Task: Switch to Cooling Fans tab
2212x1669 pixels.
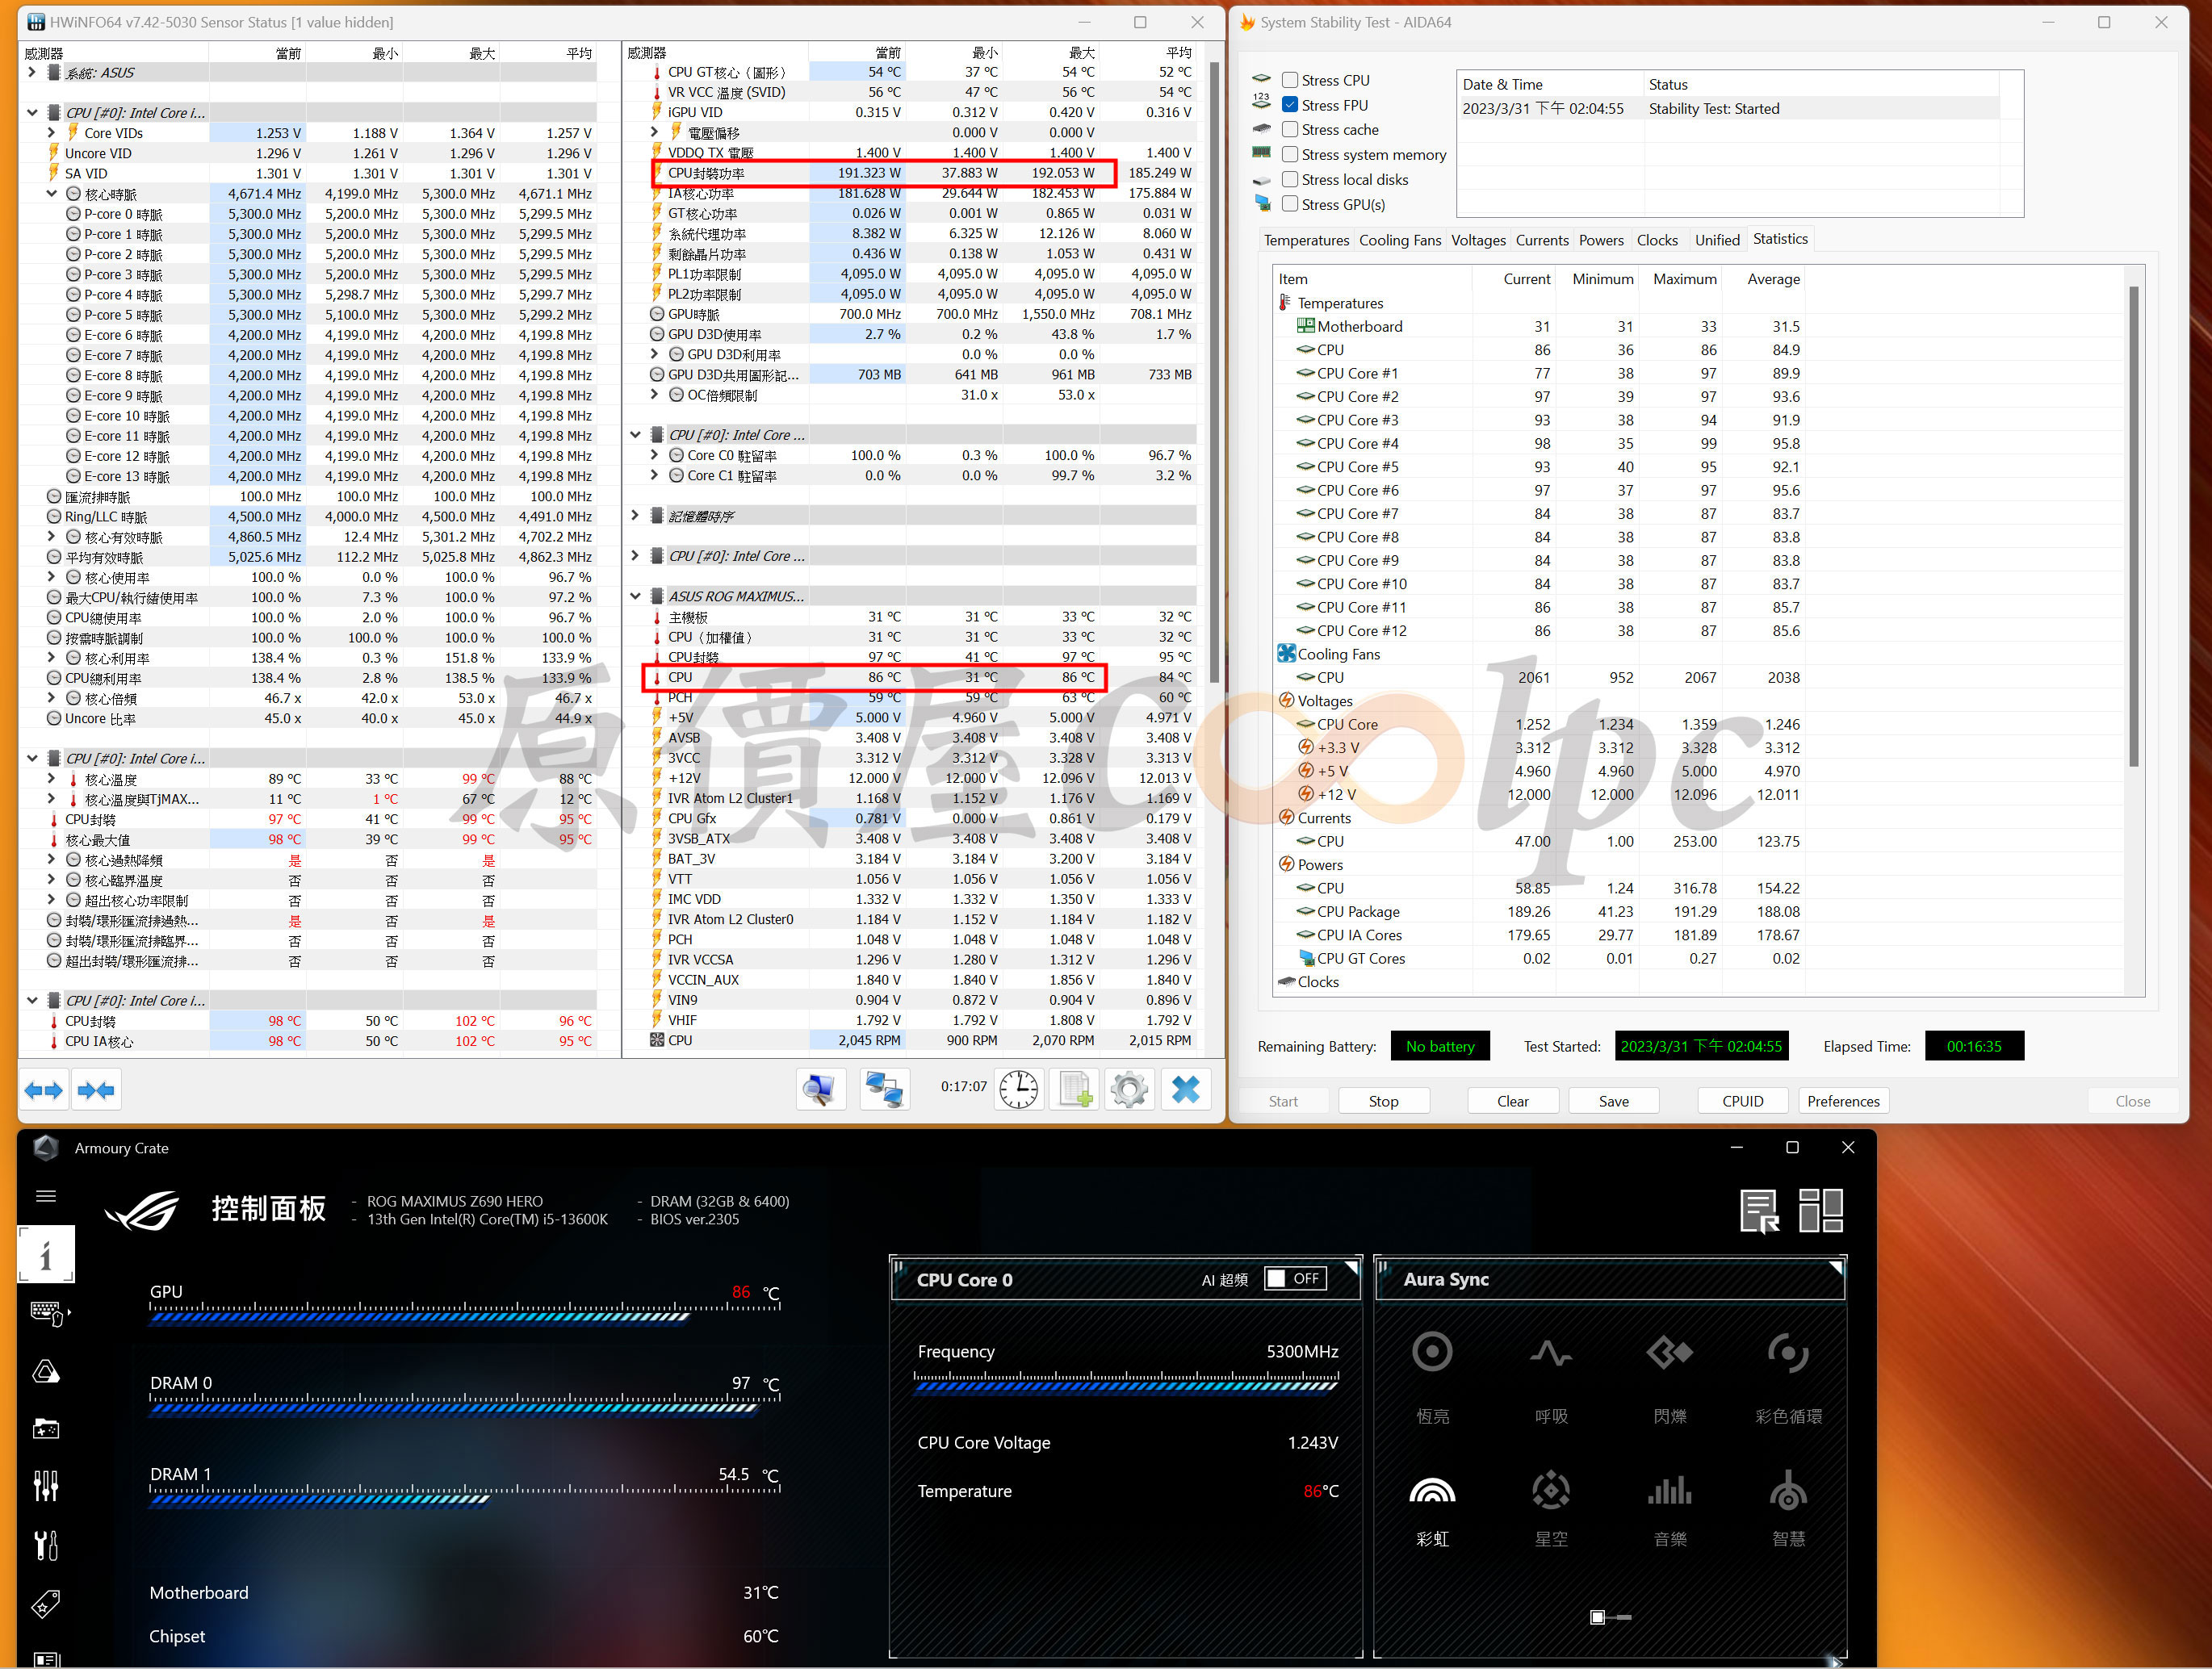Action: click(1400, 240)
